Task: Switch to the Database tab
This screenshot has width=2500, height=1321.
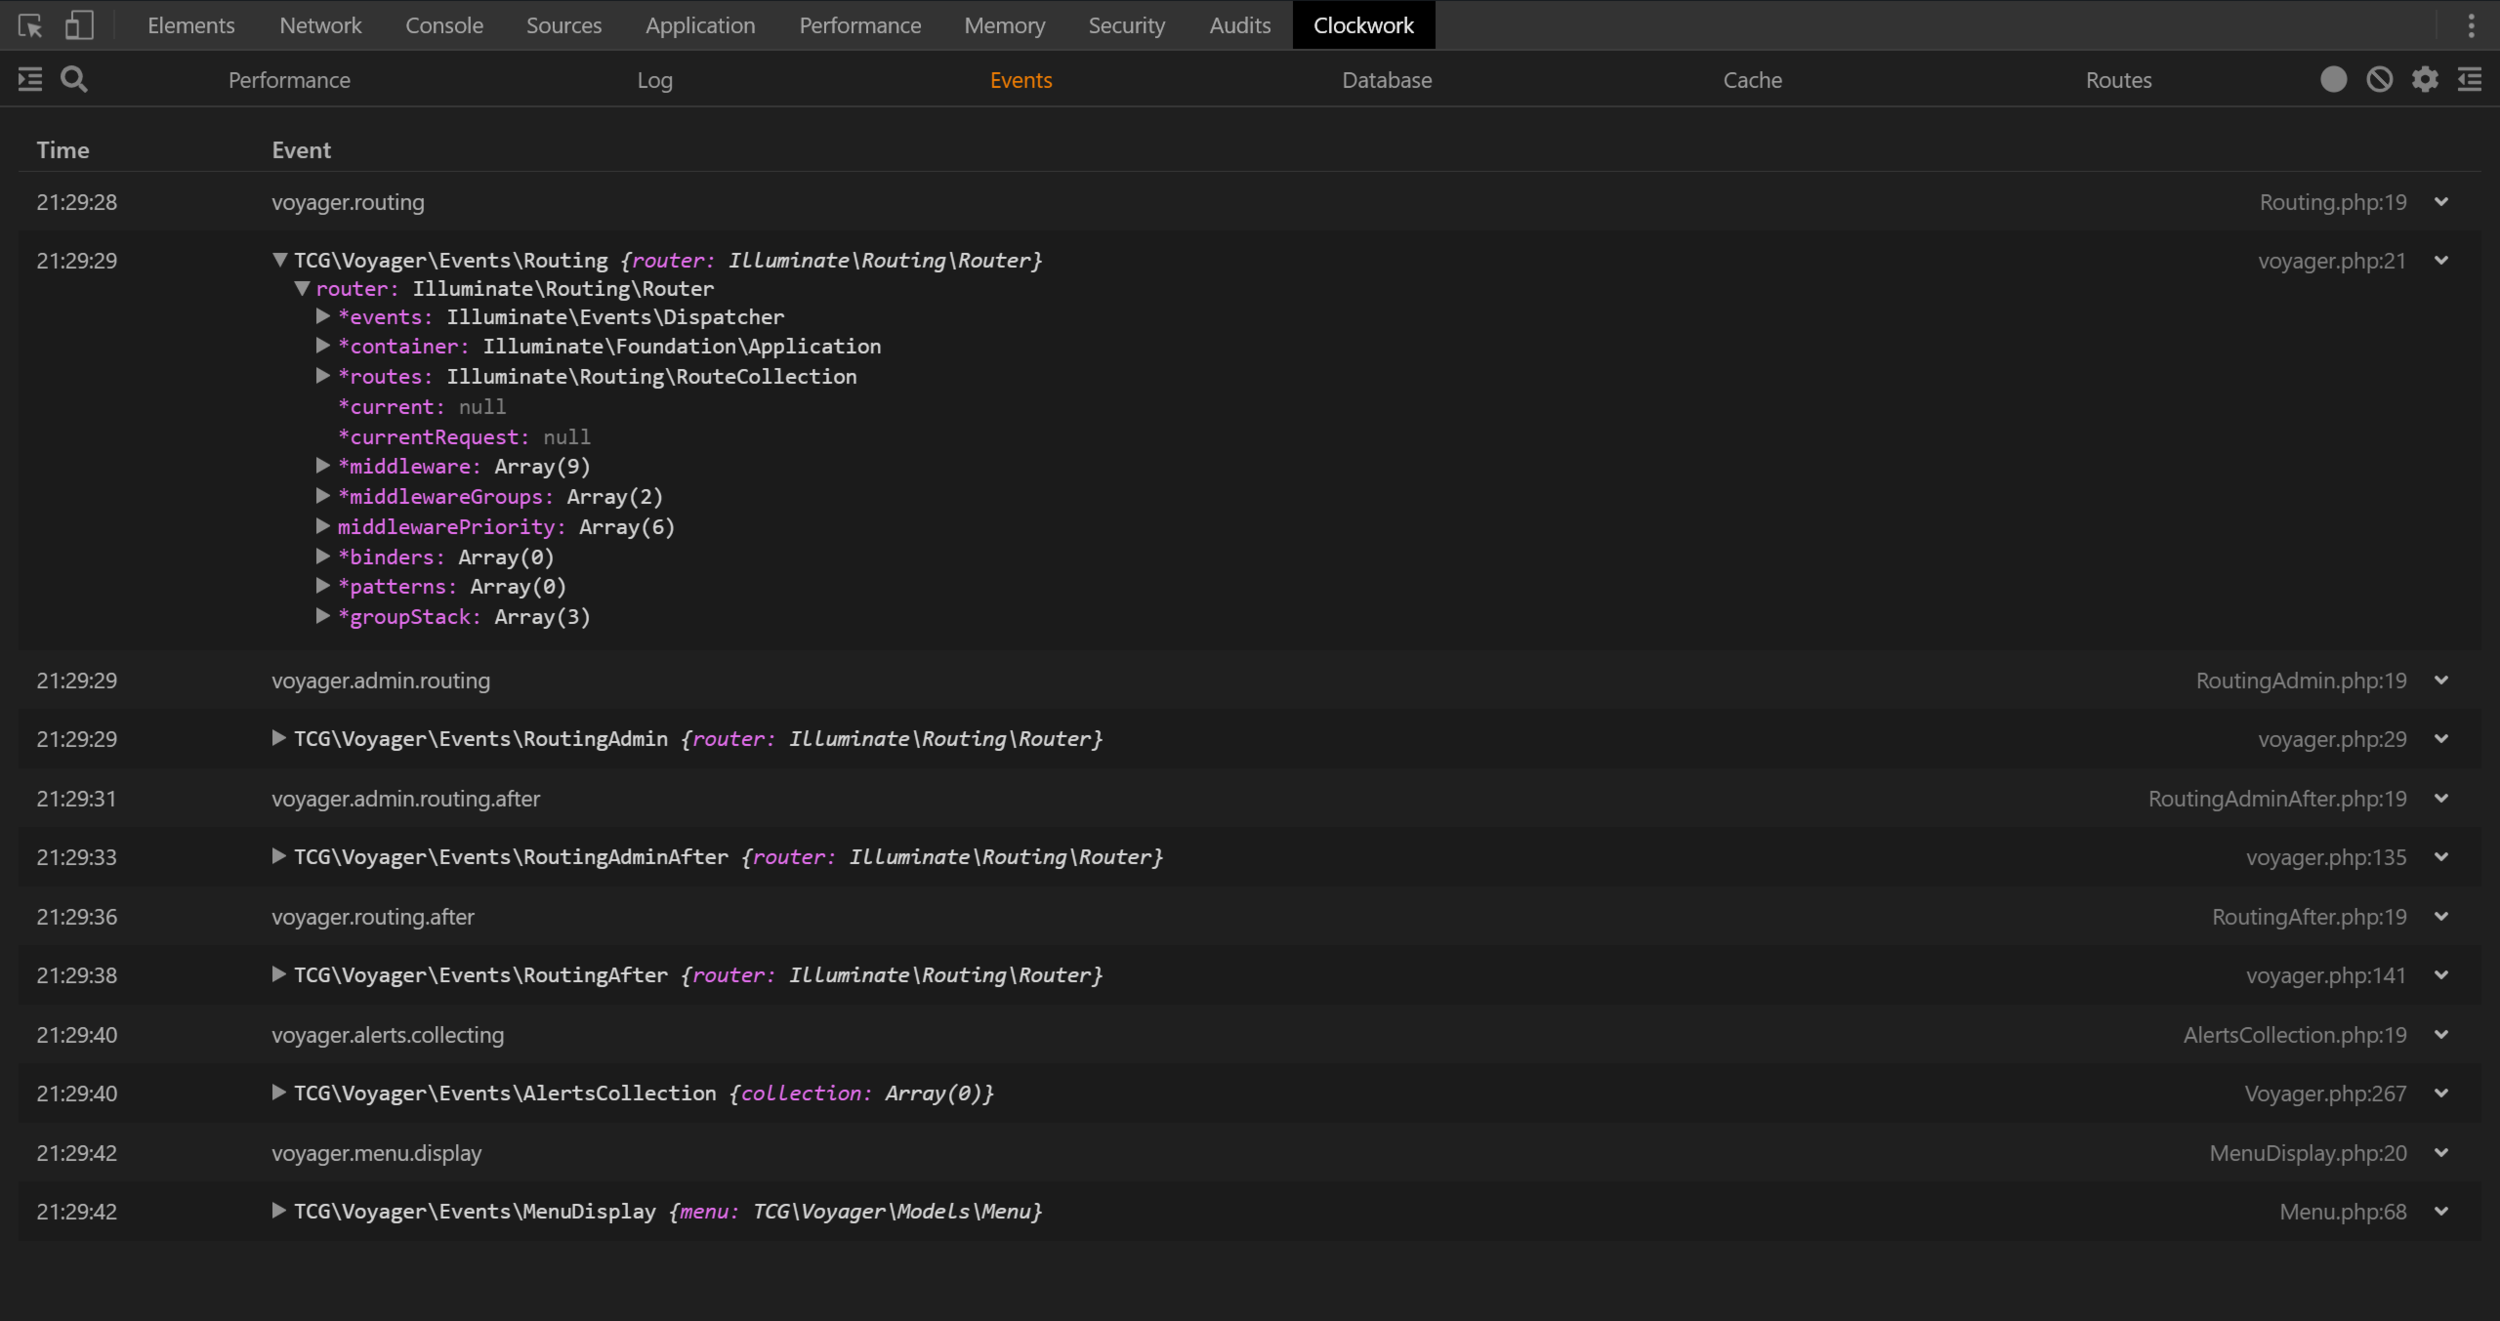Action: (x=1386, y=80)
